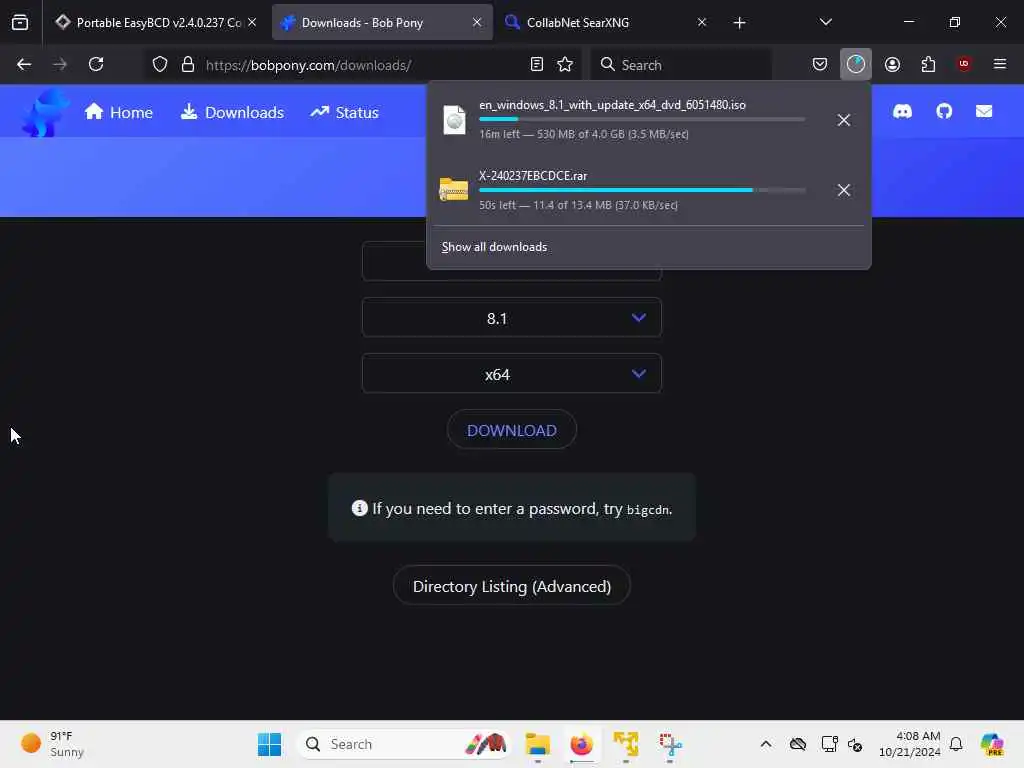Open the rar archive icon in downloads panel
This screenshot has width=1024, height=768.
[x=454, y=190]
